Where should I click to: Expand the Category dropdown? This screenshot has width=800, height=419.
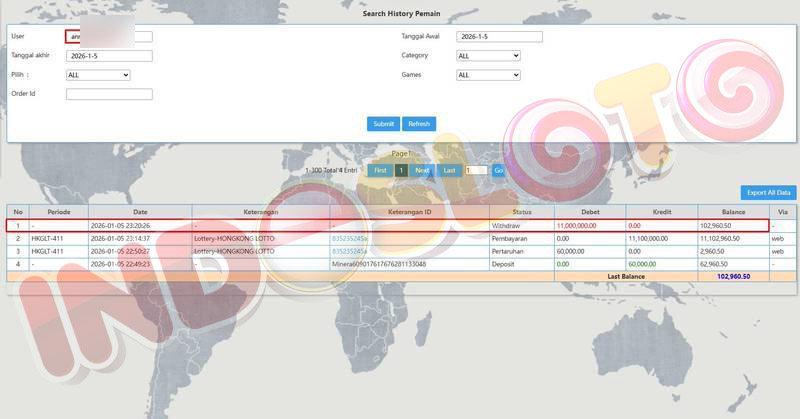coord(488,56)
